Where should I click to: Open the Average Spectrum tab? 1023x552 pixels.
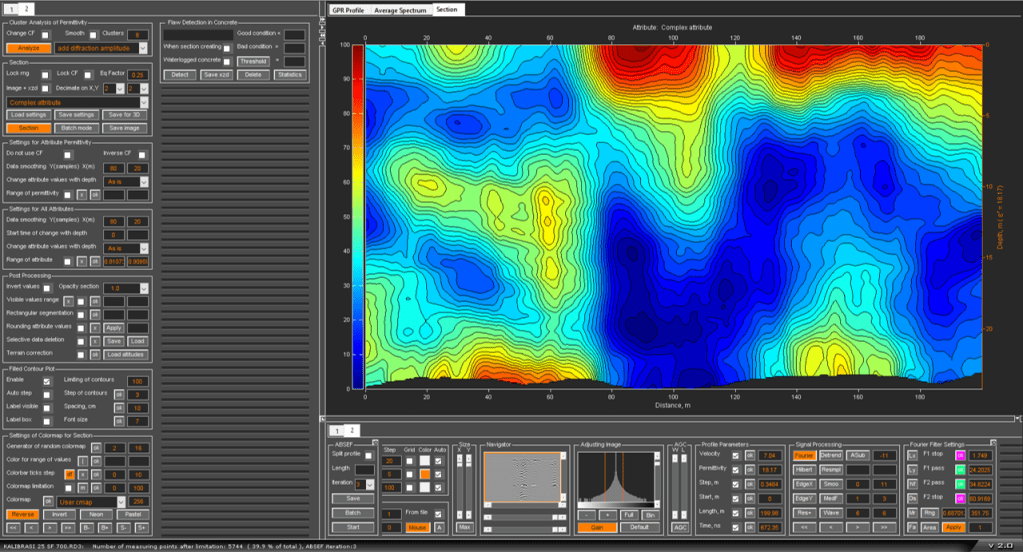(x=400, y=8)
